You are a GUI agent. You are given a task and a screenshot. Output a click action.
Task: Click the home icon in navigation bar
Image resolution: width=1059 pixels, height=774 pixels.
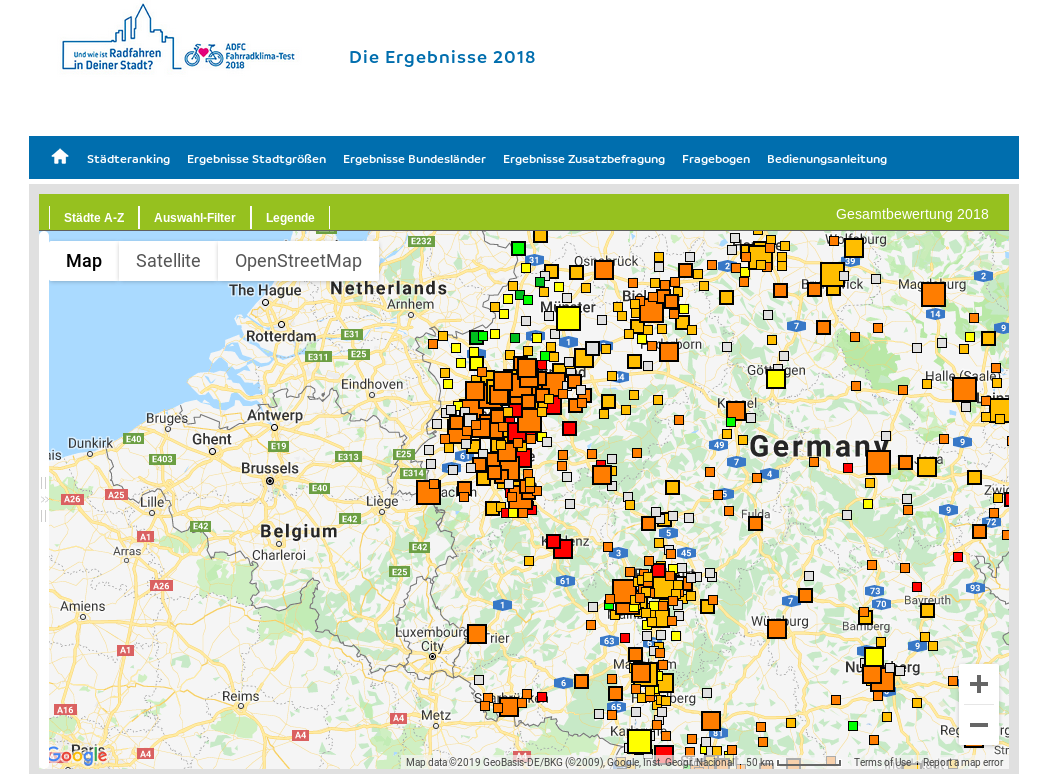(x=60, y=157)
